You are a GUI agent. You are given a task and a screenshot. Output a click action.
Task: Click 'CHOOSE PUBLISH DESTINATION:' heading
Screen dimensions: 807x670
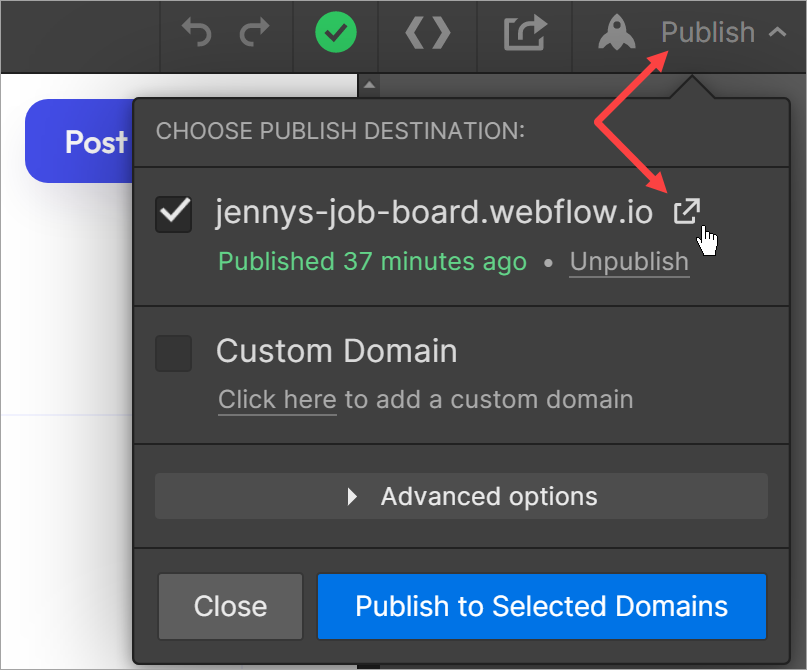point(340,131)
